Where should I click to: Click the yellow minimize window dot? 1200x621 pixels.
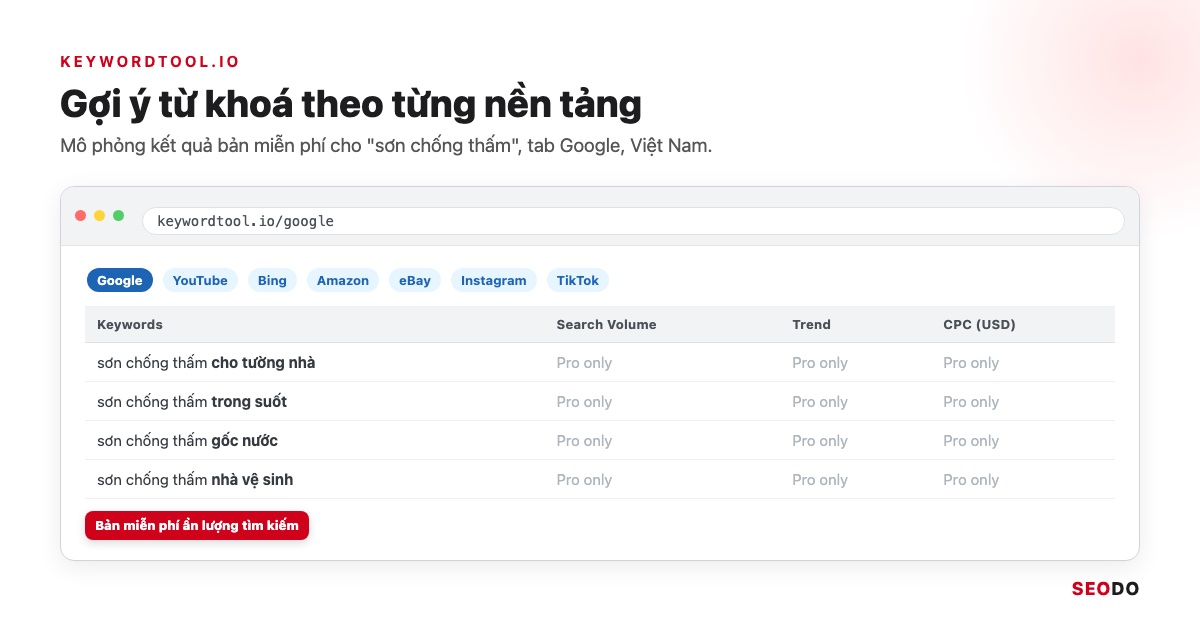(x=100, y=216)
